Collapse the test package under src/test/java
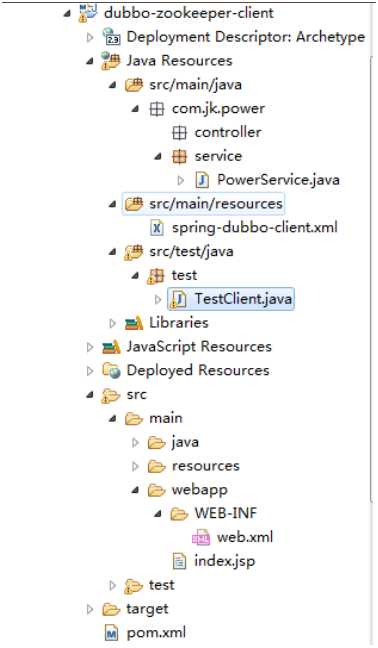 coord(135,276)
